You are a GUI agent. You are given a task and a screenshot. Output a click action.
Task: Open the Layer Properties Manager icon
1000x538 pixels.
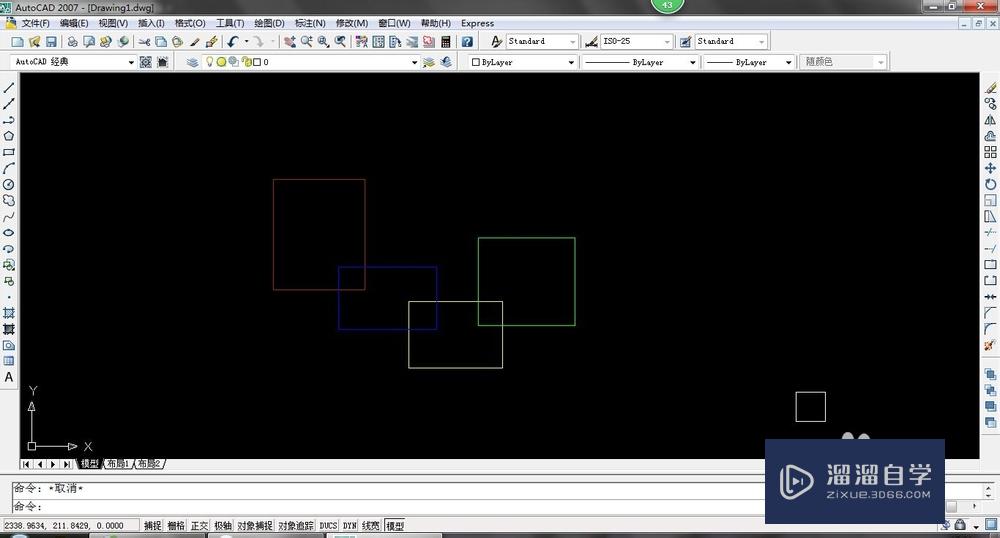pos(192,62)
